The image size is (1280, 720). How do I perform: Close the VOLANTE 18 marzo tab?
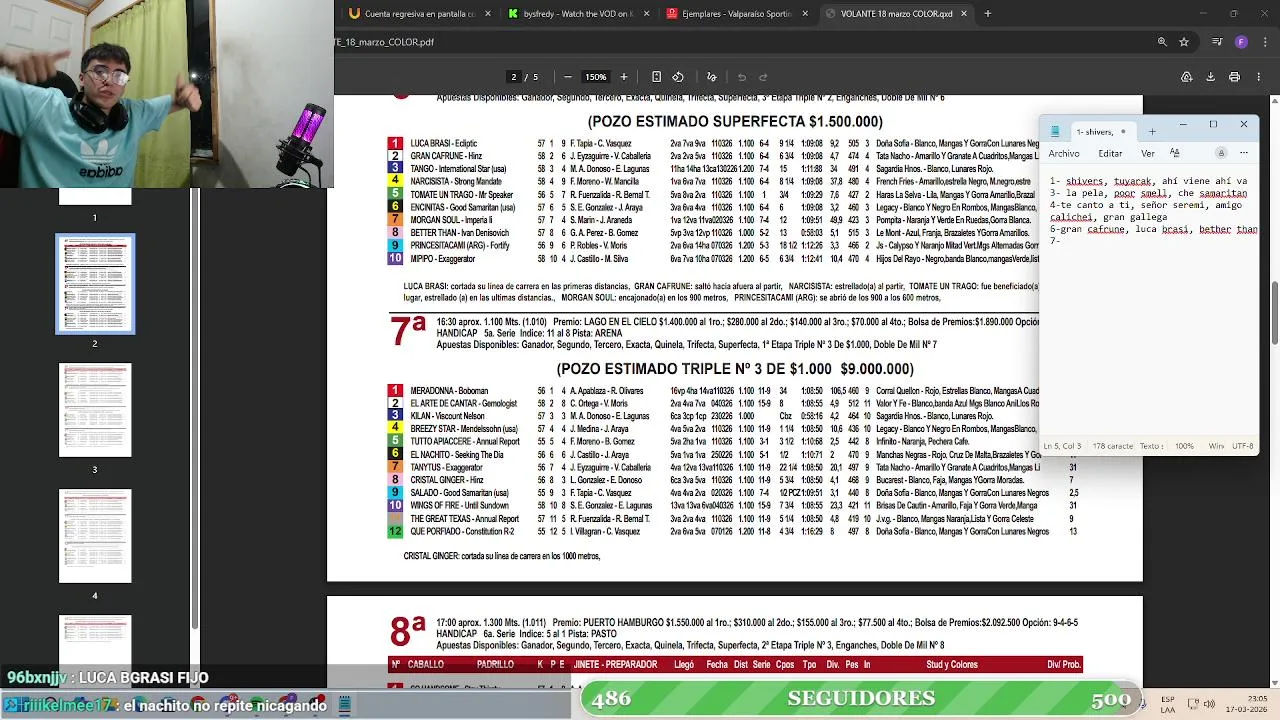(x=964, y=14)
